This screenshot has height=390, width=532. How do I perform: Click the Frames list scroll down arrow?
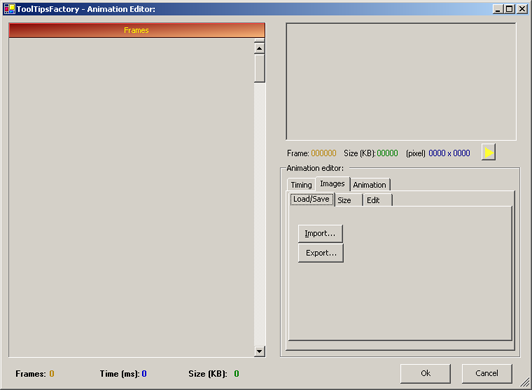pyautogui.click(x=259, y=351)
